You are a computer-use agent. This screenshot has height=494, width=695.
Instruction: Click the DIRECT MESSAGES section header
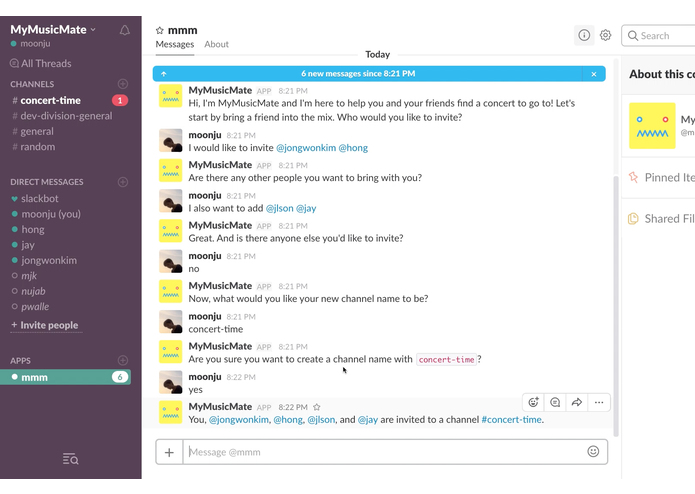[x=47, y=182]
